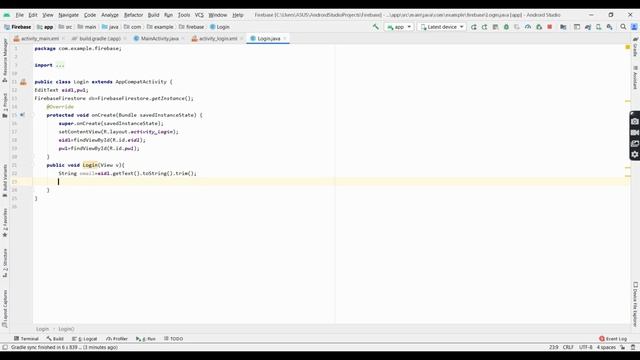640x360 pixels.
Task: Toggle the Structure sidebar panel
Action: 5,263
